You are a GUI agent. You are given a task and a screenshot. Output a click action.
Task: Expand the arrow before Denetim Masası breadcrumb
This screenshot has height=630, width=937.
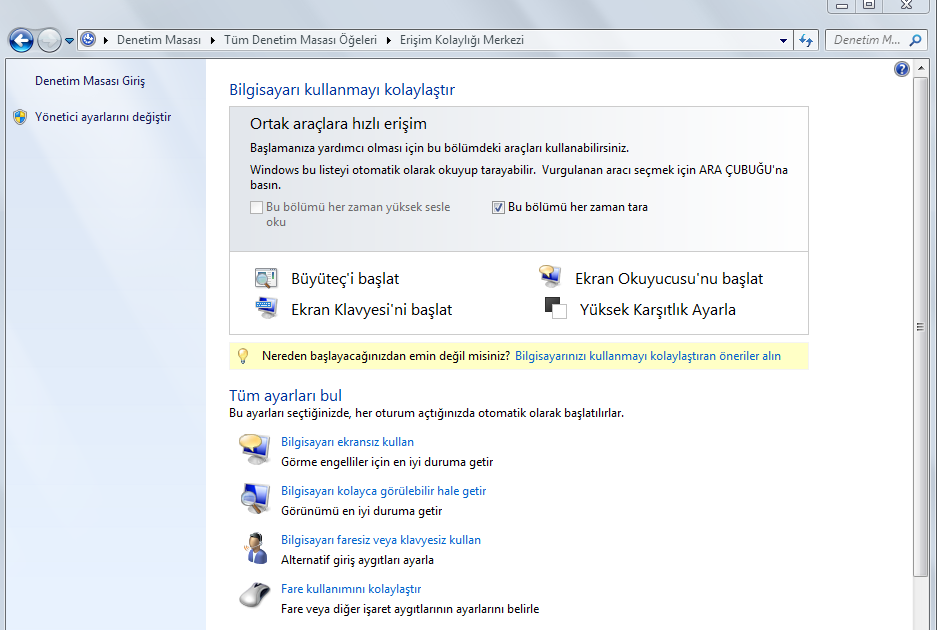point(106,40)
